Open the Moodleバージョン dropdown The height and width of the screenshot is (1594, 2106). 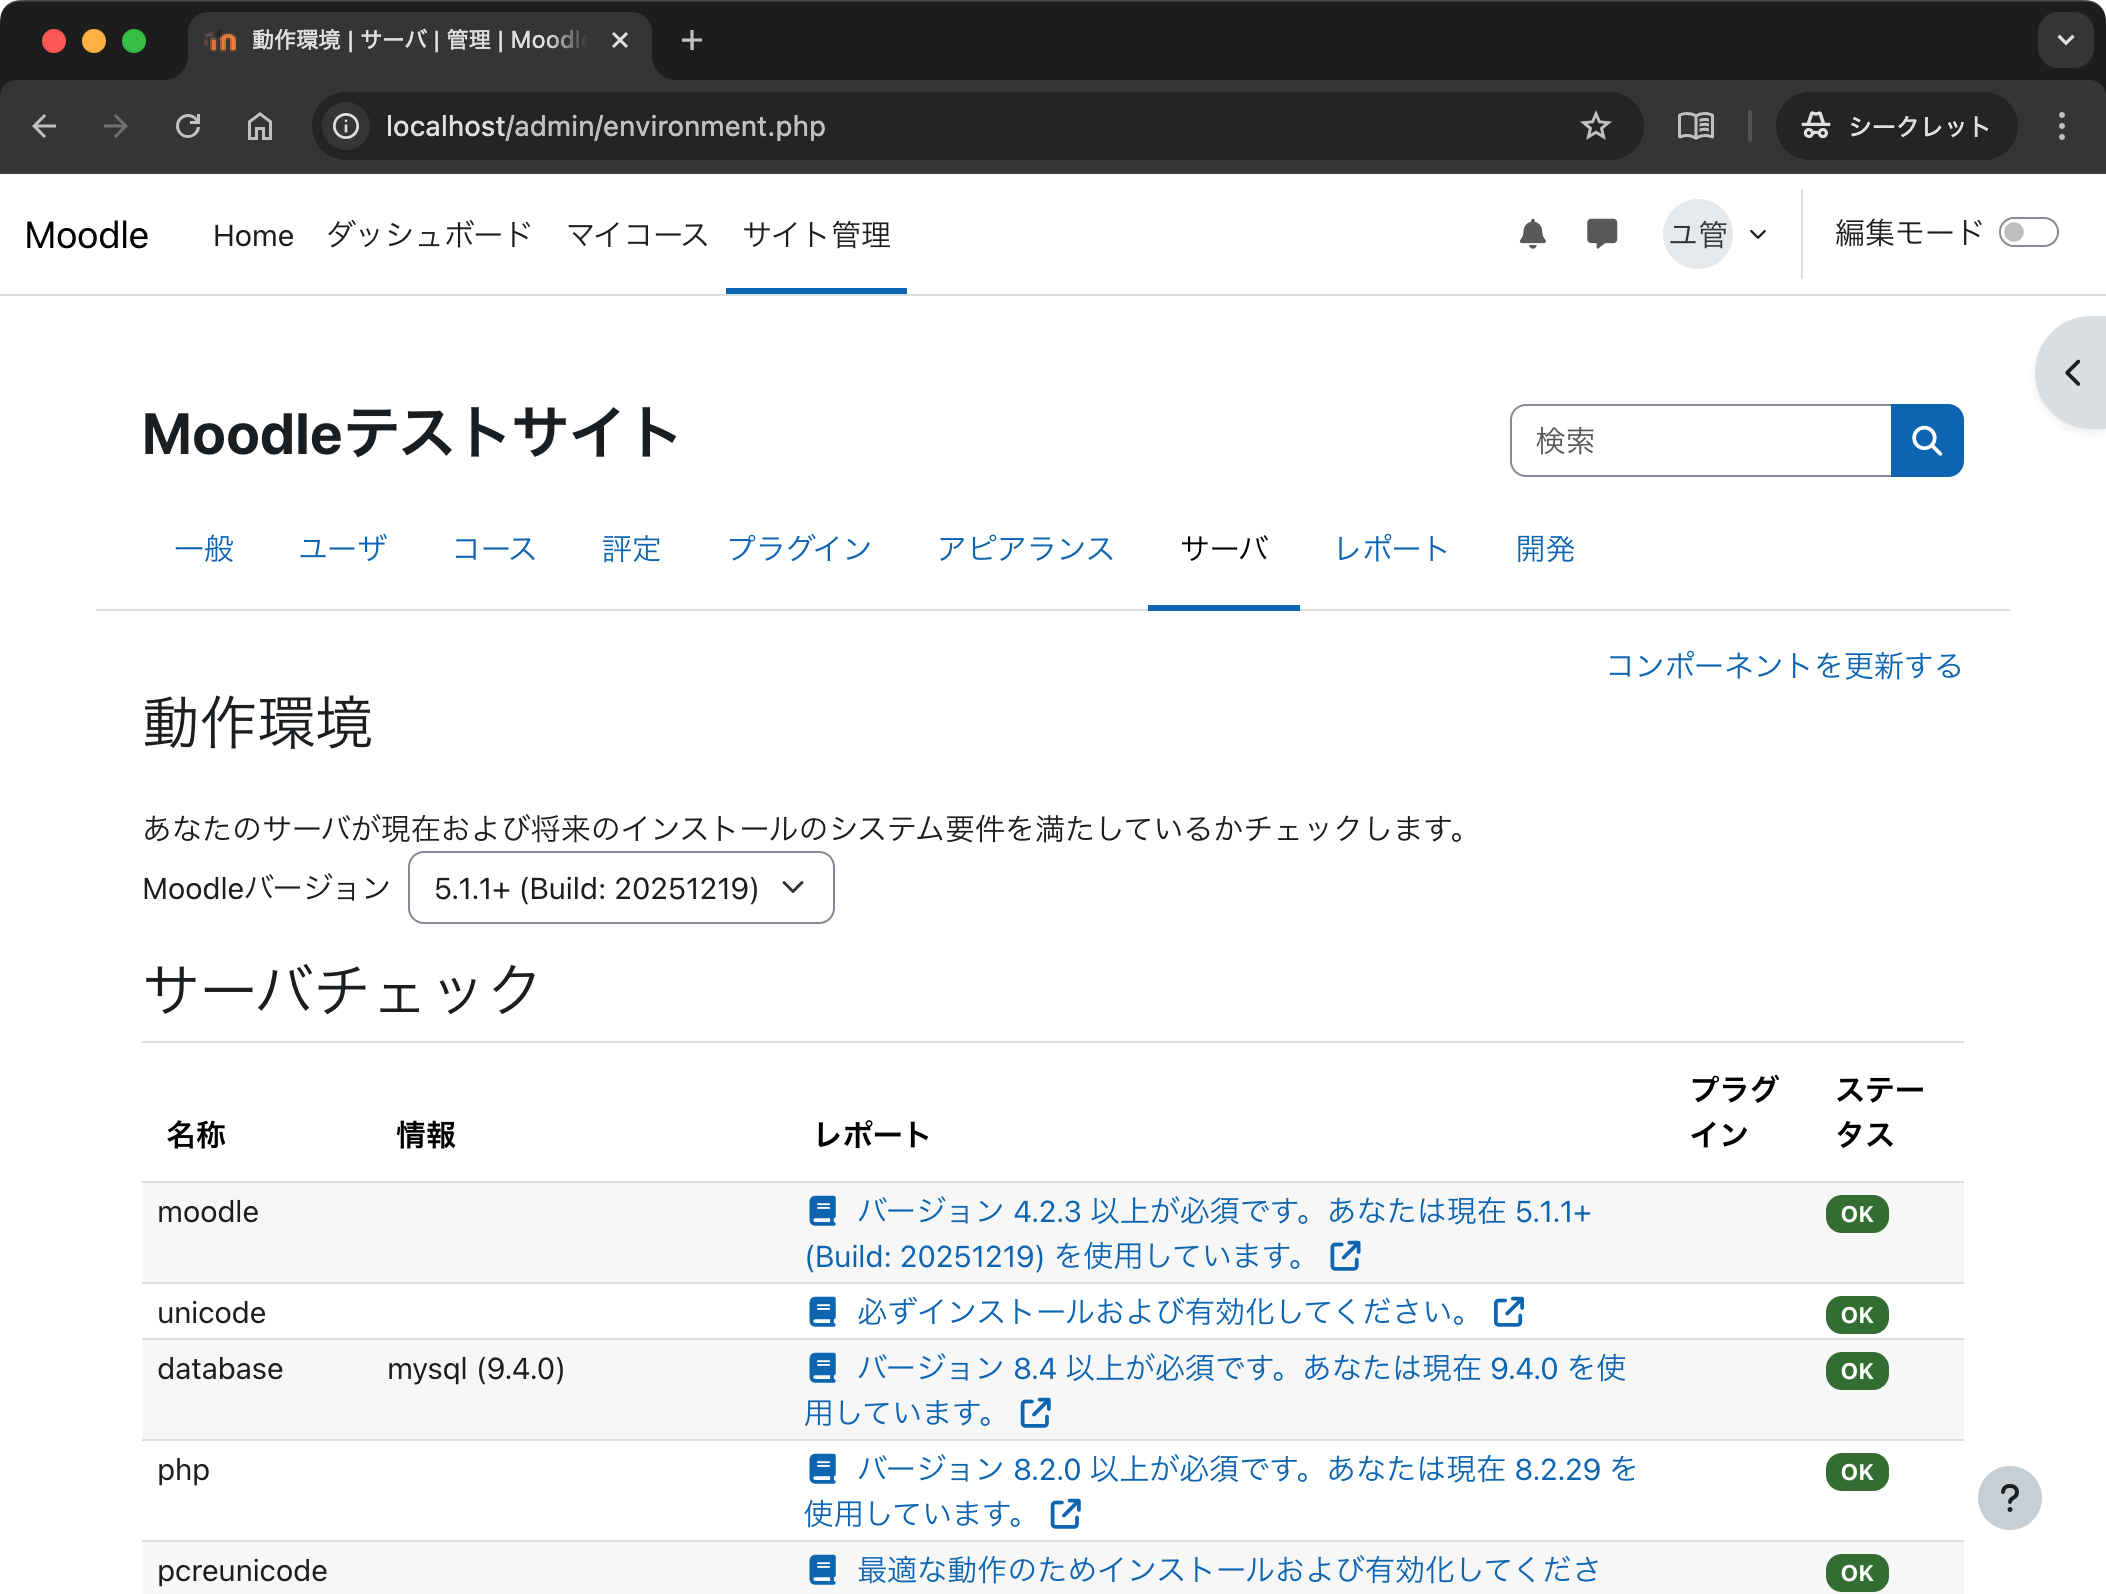pyautogui.click(x=621, y=888)
